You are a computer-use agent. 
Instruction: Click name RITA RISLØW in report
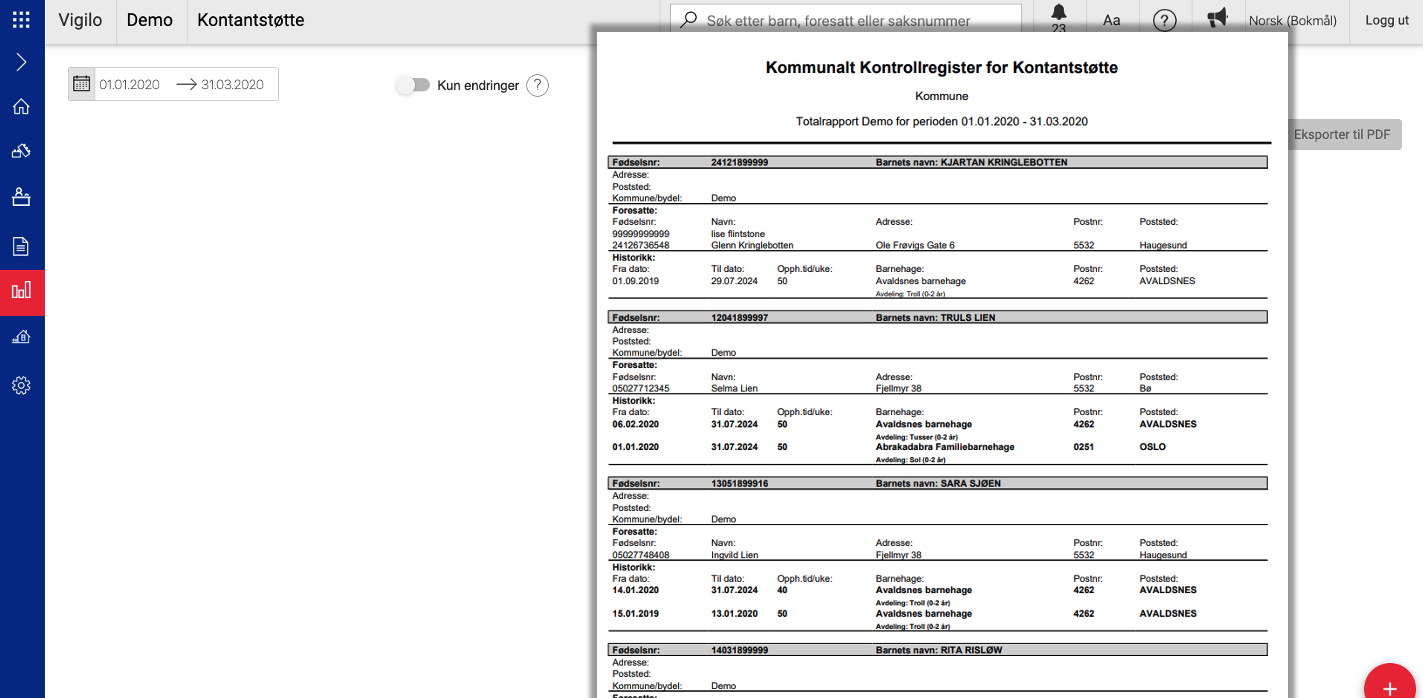(x=972, y=650)
